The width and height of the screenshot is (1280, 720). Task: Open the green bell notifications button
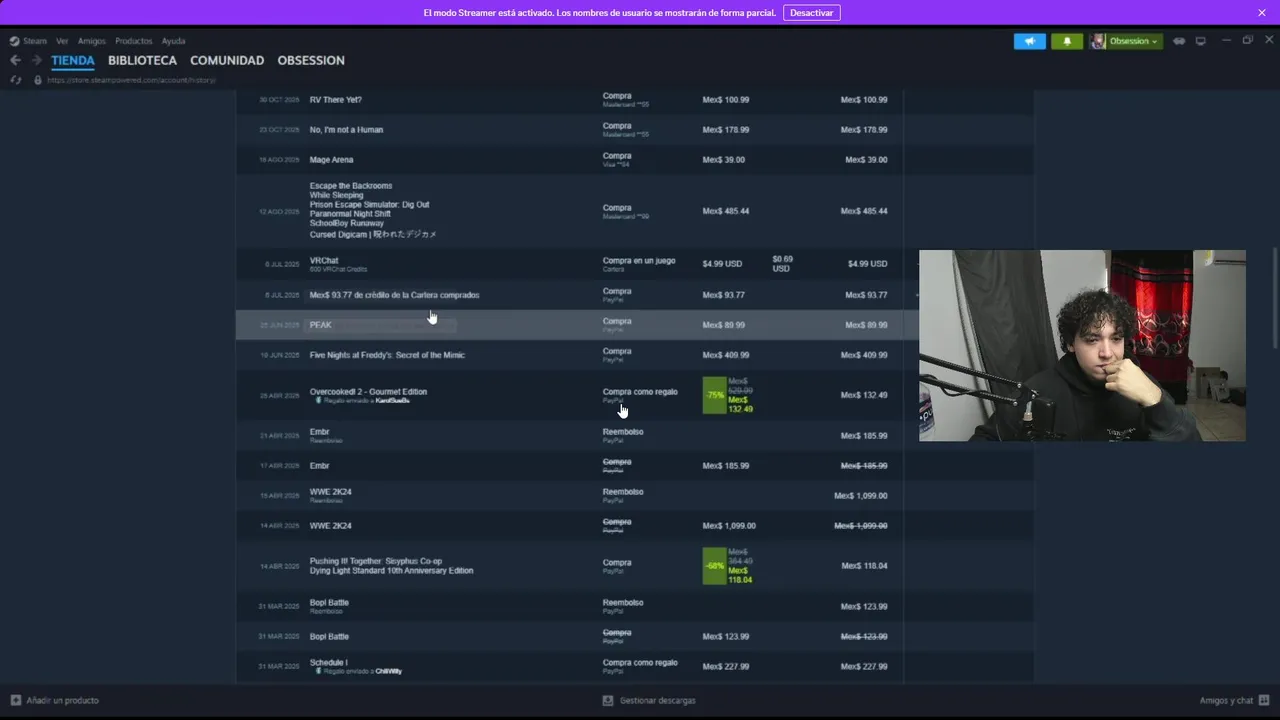tap(1067, 41)
